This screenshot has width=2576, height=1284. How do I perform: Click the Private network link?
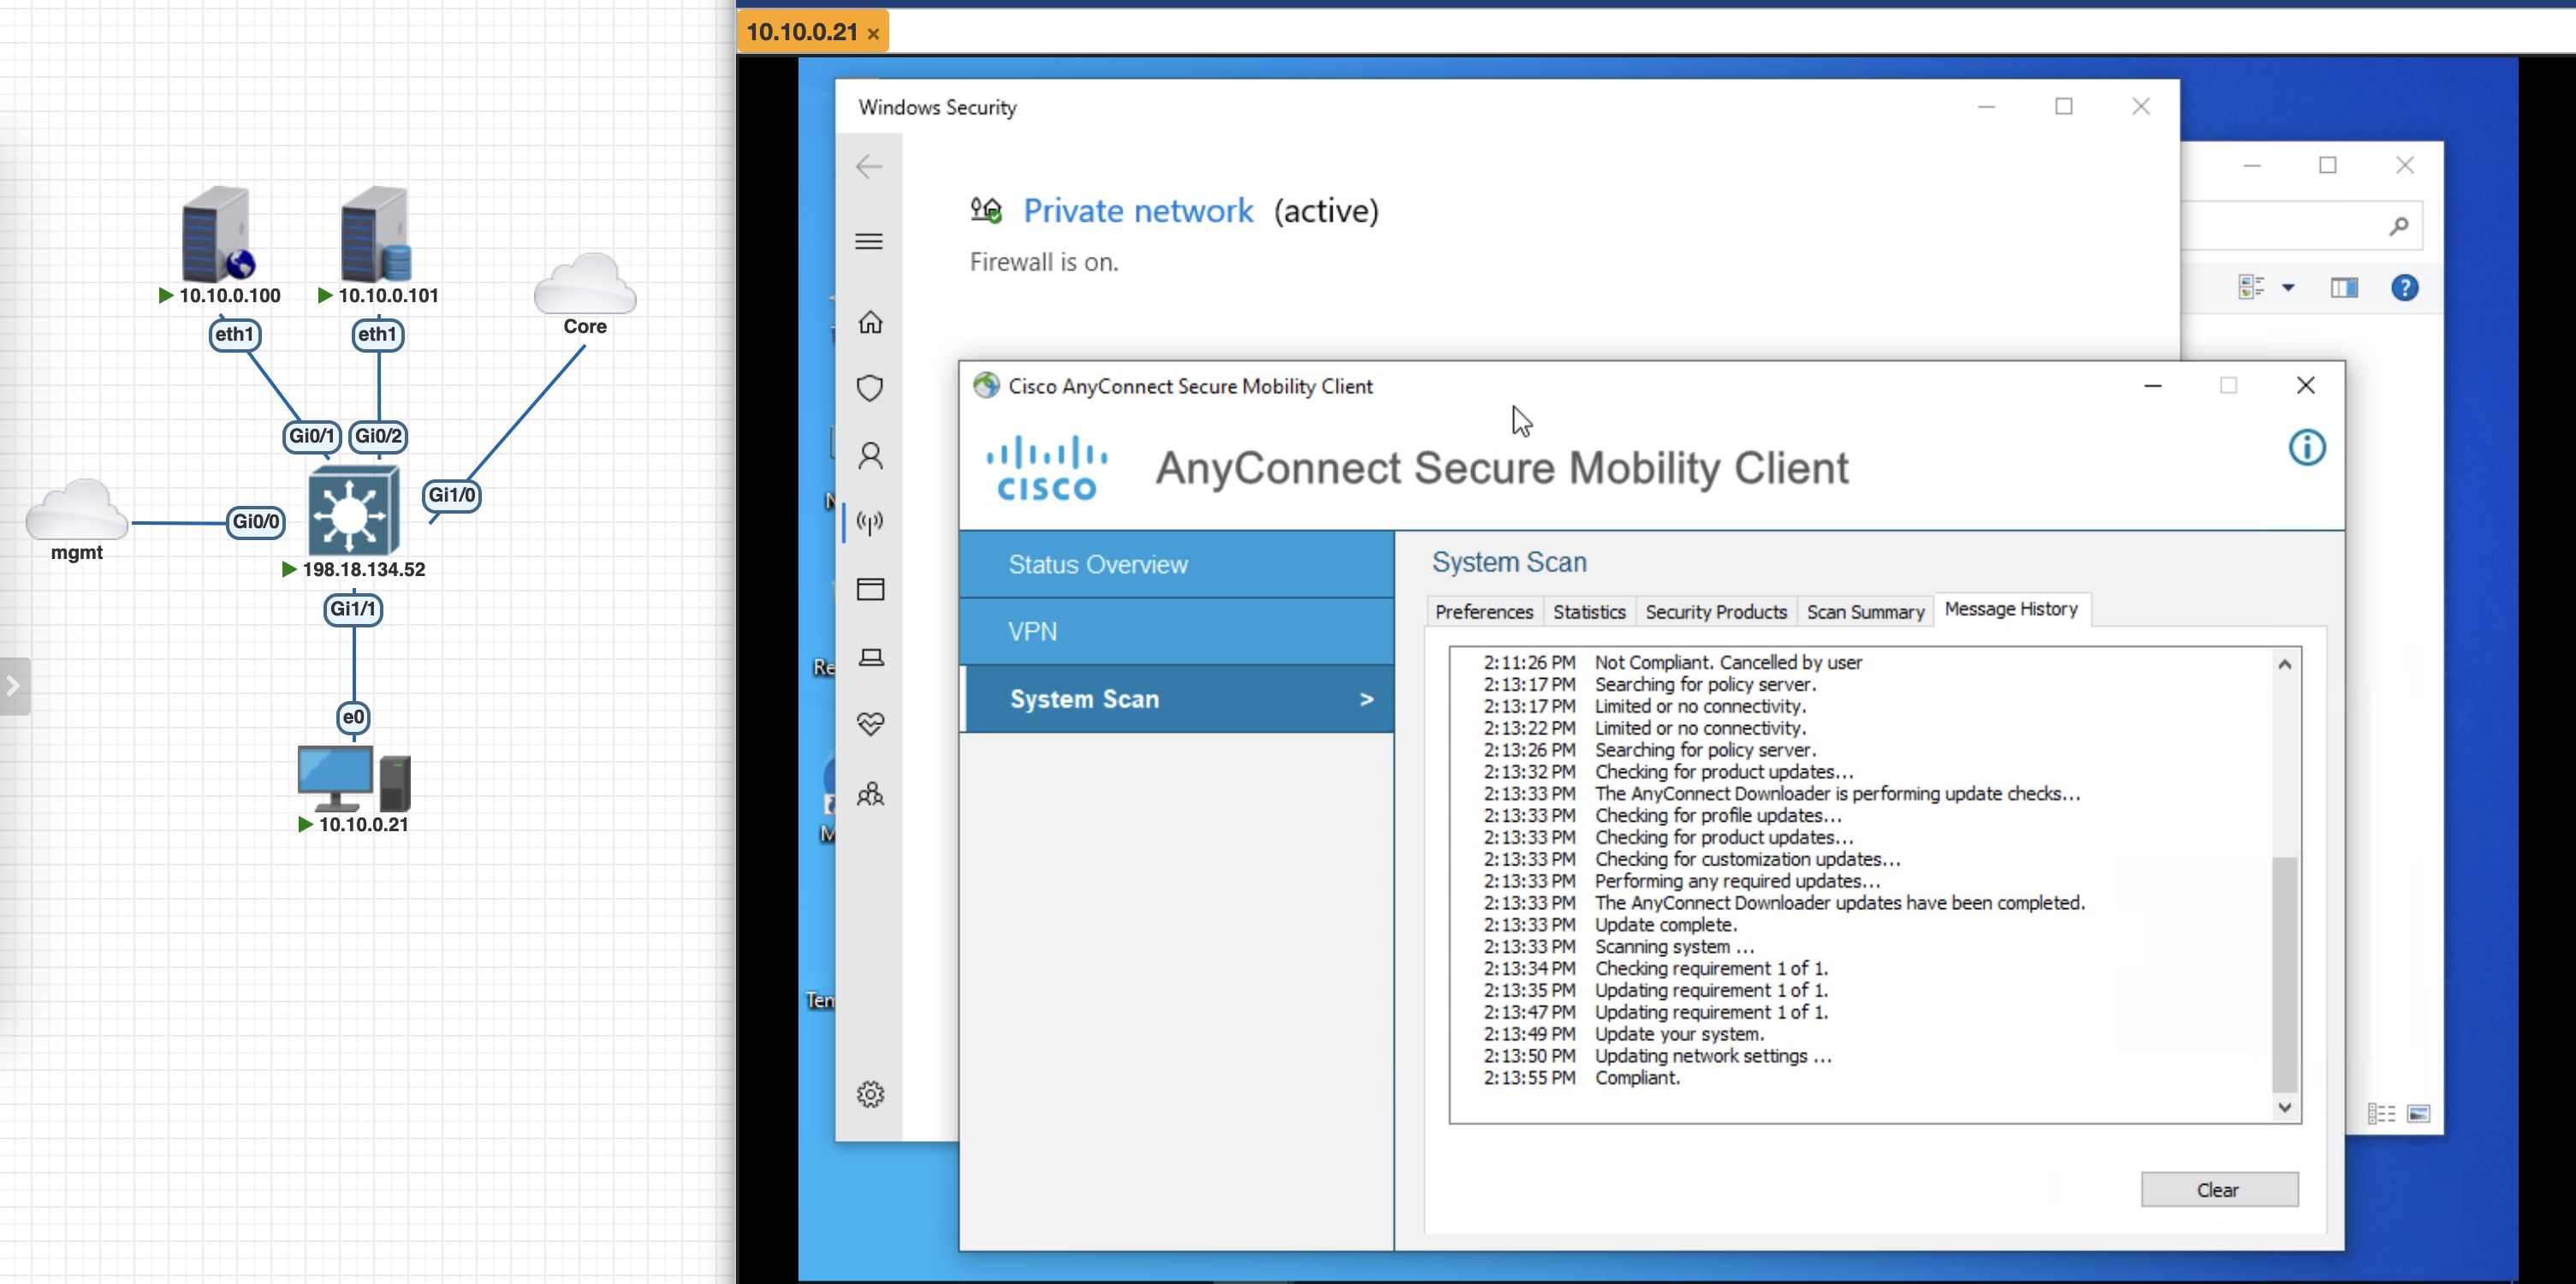(1137, 211)
